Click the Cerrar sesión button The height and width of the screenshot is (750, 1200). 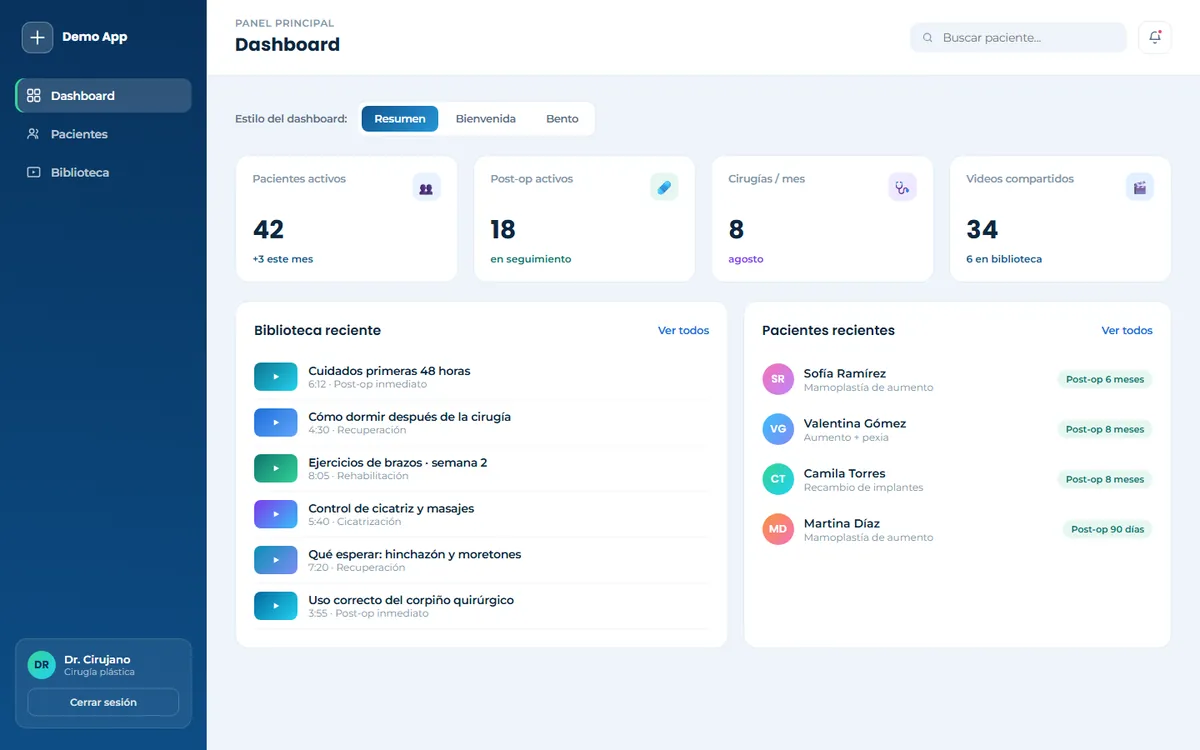click(103, 702)
